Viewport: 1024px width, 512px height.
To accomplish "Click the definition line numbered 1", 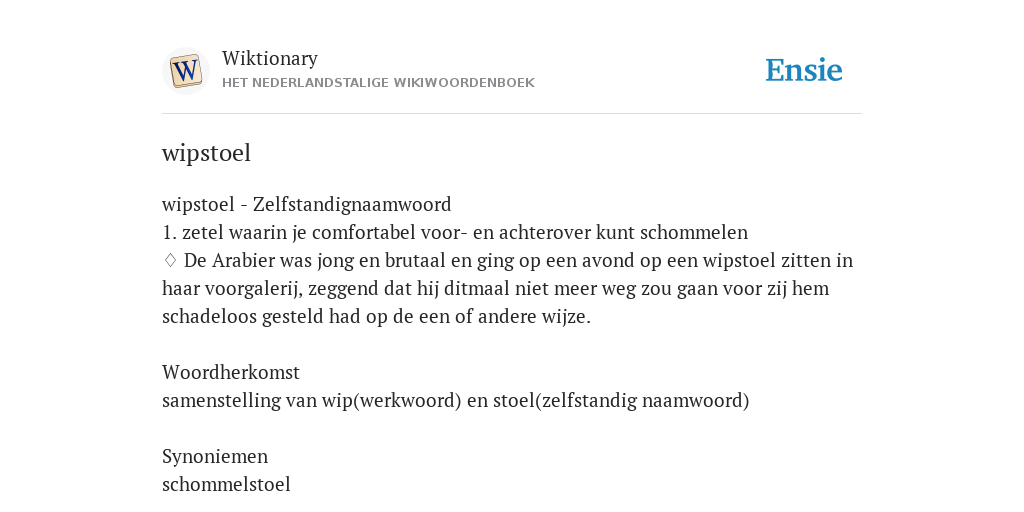I will (455, 232).
